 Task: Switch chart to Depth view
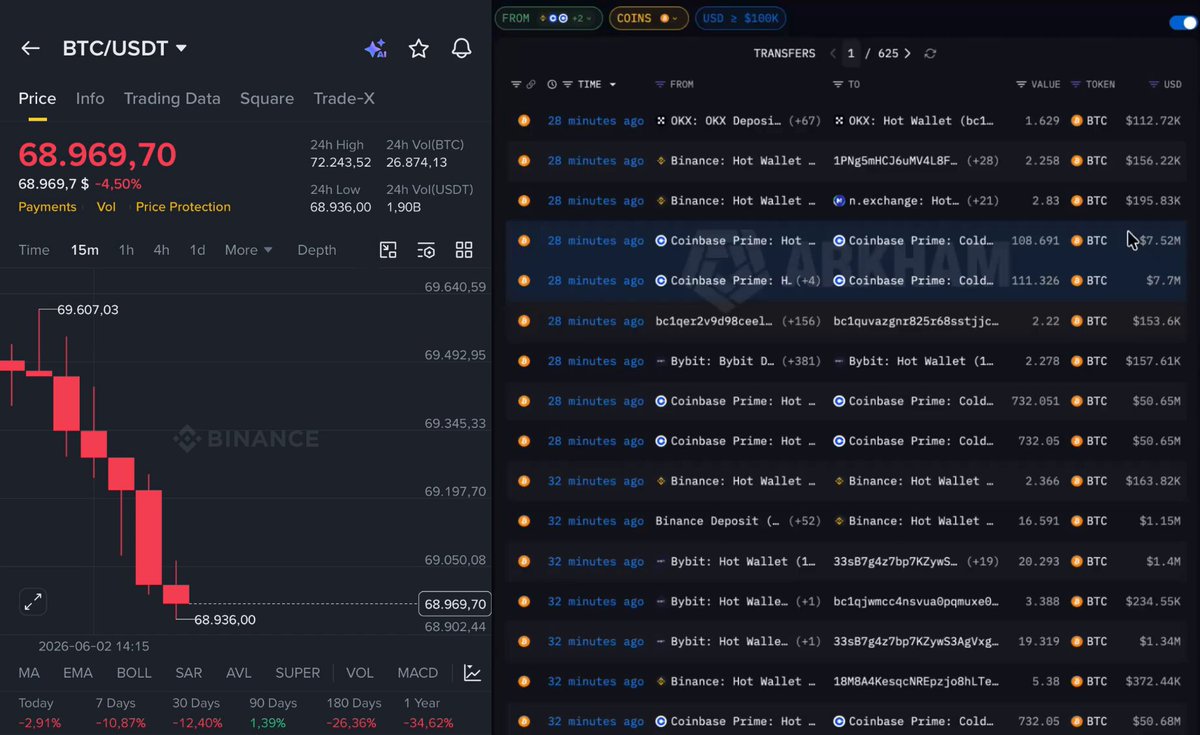pyautogui.click(x=317, y=250)
